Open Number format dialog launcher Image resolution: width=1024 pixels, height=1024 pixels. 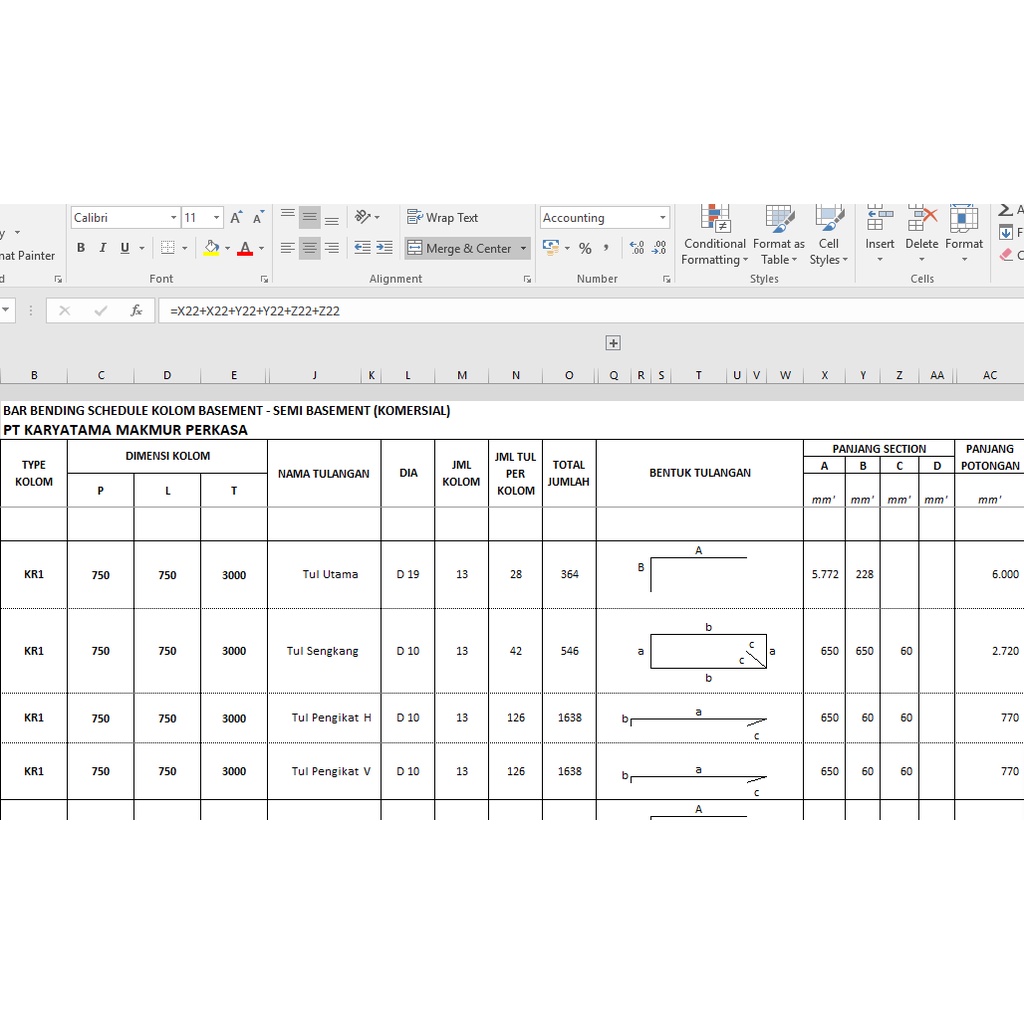tap(666, 279)
